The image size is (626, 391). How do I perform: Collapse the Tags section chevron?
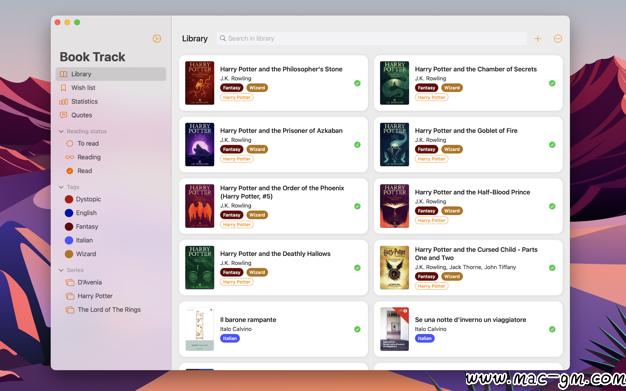[x=61, y=187]
